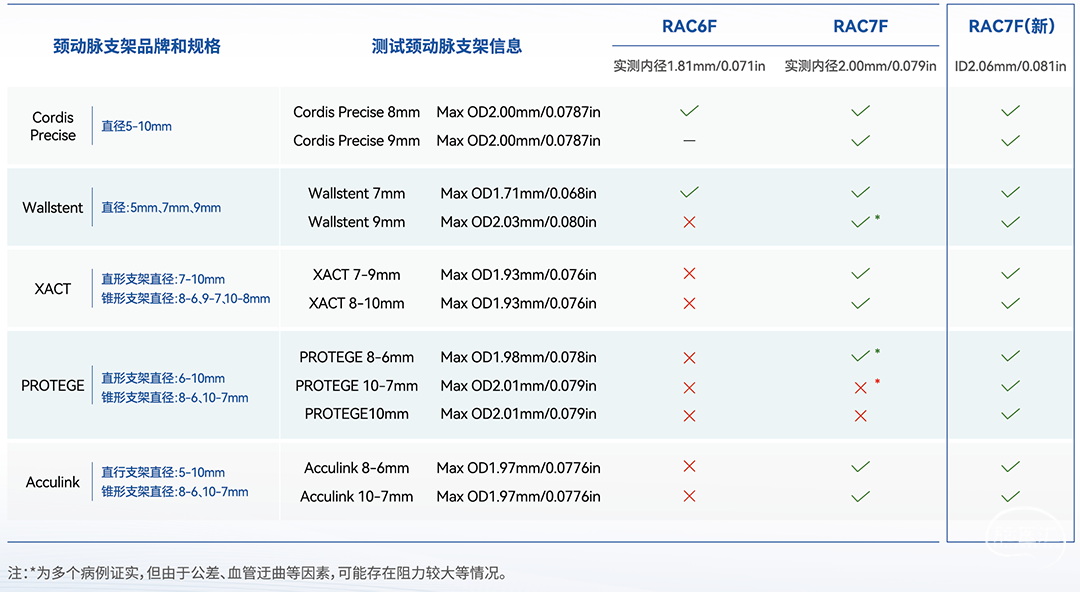Click the 实测内径1.81mm/0.071in subheader
Viewport: 1080px width, 592px height.
pyautogui.click(x=689, y=66)
